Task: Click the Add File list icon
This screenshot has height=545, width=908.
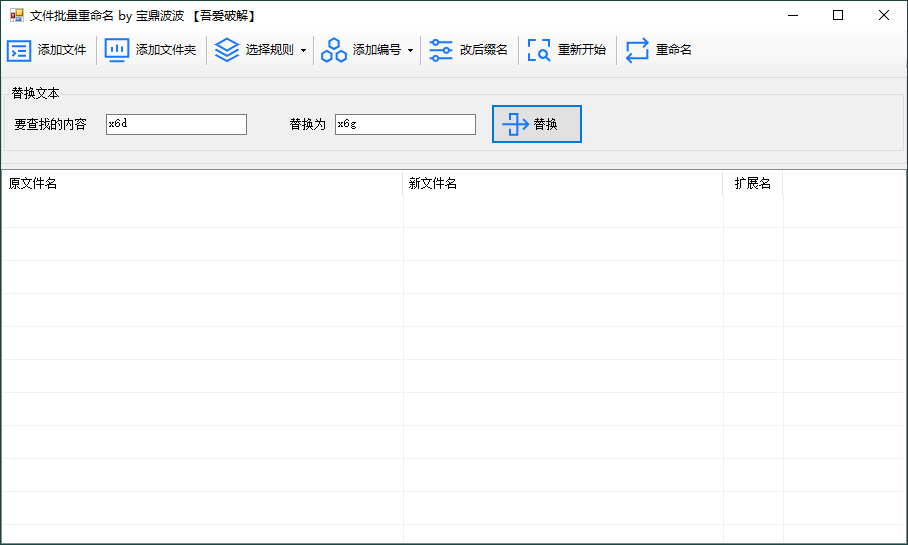Action: pyautogui.click(x=19, y=51)
